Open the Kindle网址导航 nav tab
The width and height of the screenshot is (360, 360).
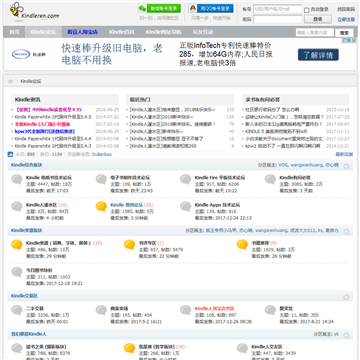pos(163,32)
